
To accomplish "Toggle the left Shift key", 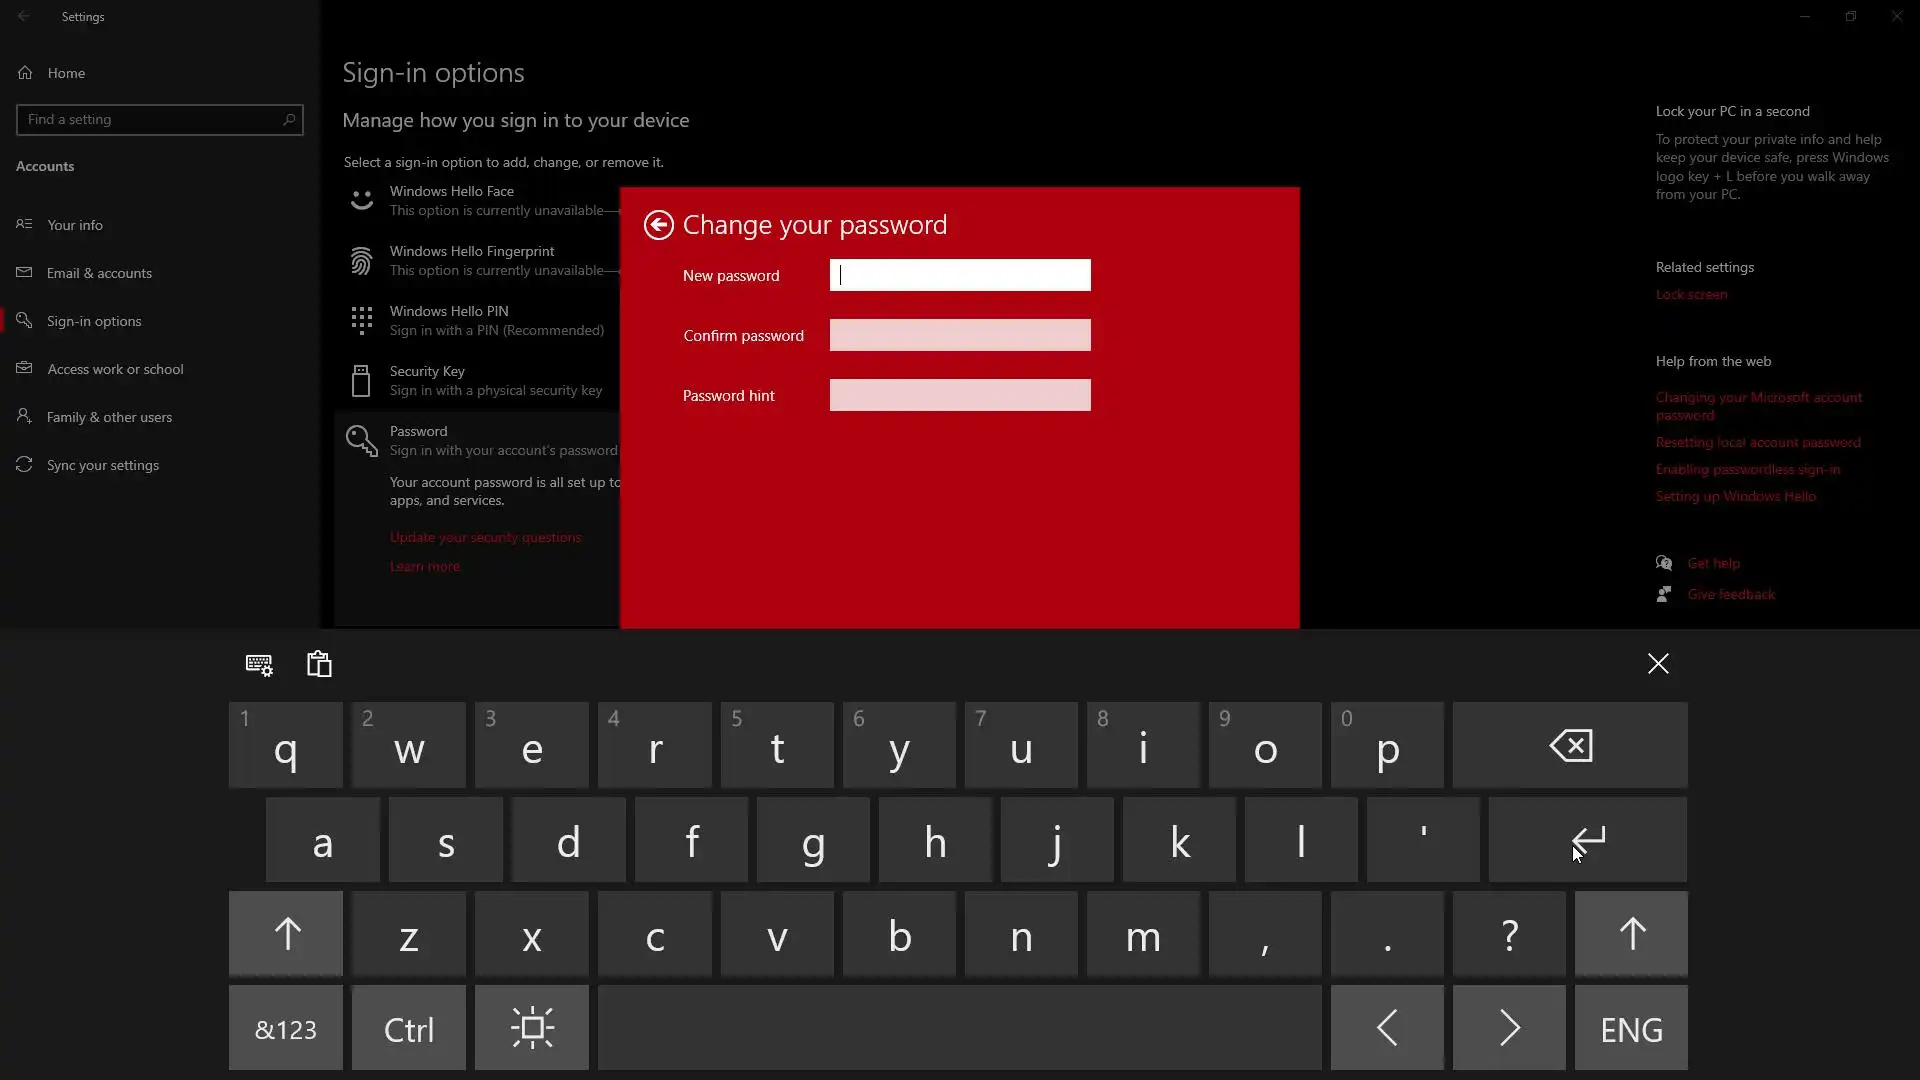I will click(286, 934).
